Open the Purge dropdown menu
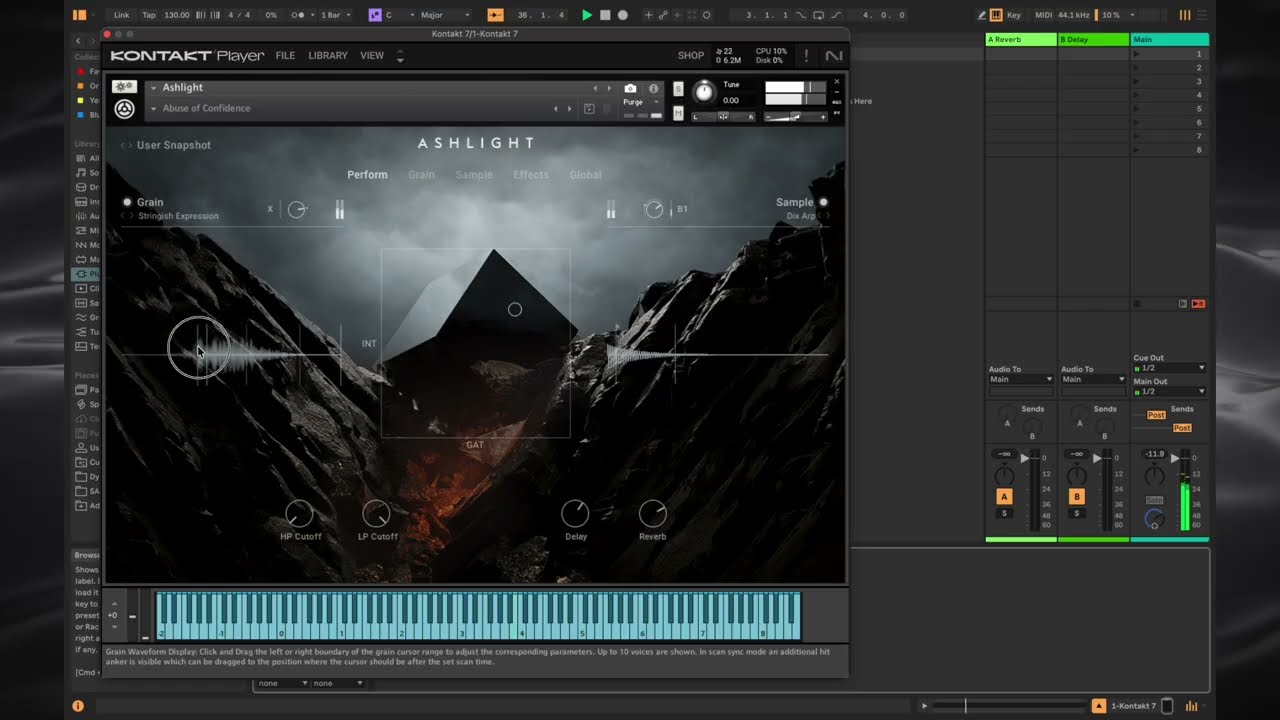Viewport: 1280px width, 720px height. 641,102
